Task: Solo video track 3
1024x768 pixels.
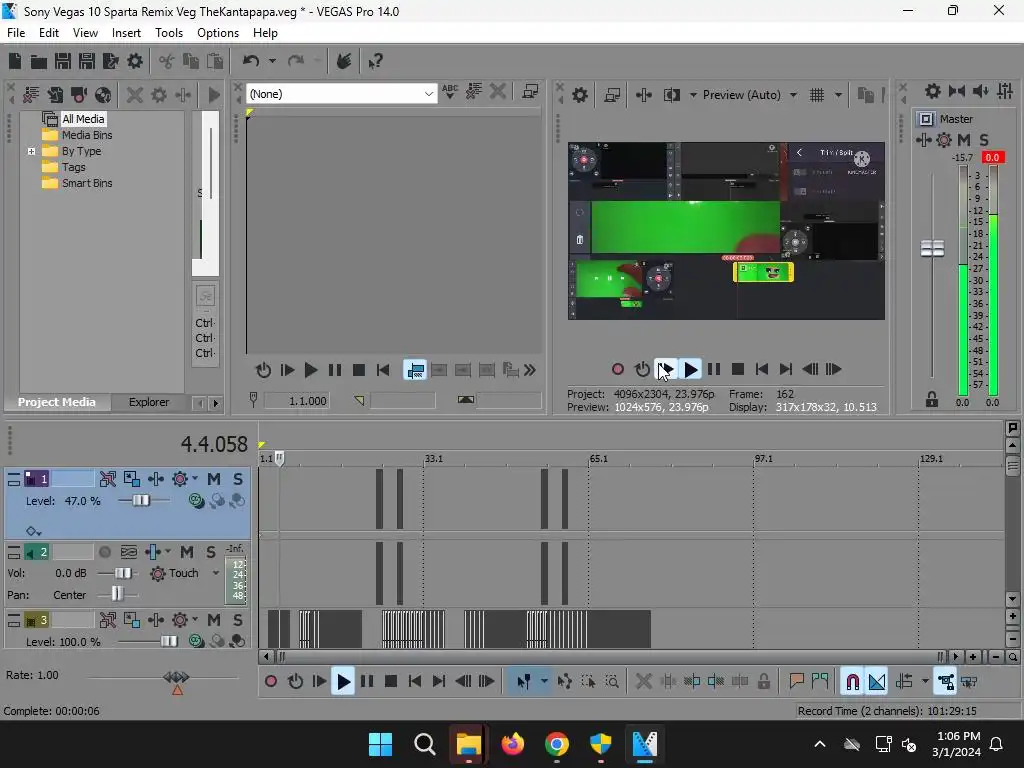Action: point(238,620)
